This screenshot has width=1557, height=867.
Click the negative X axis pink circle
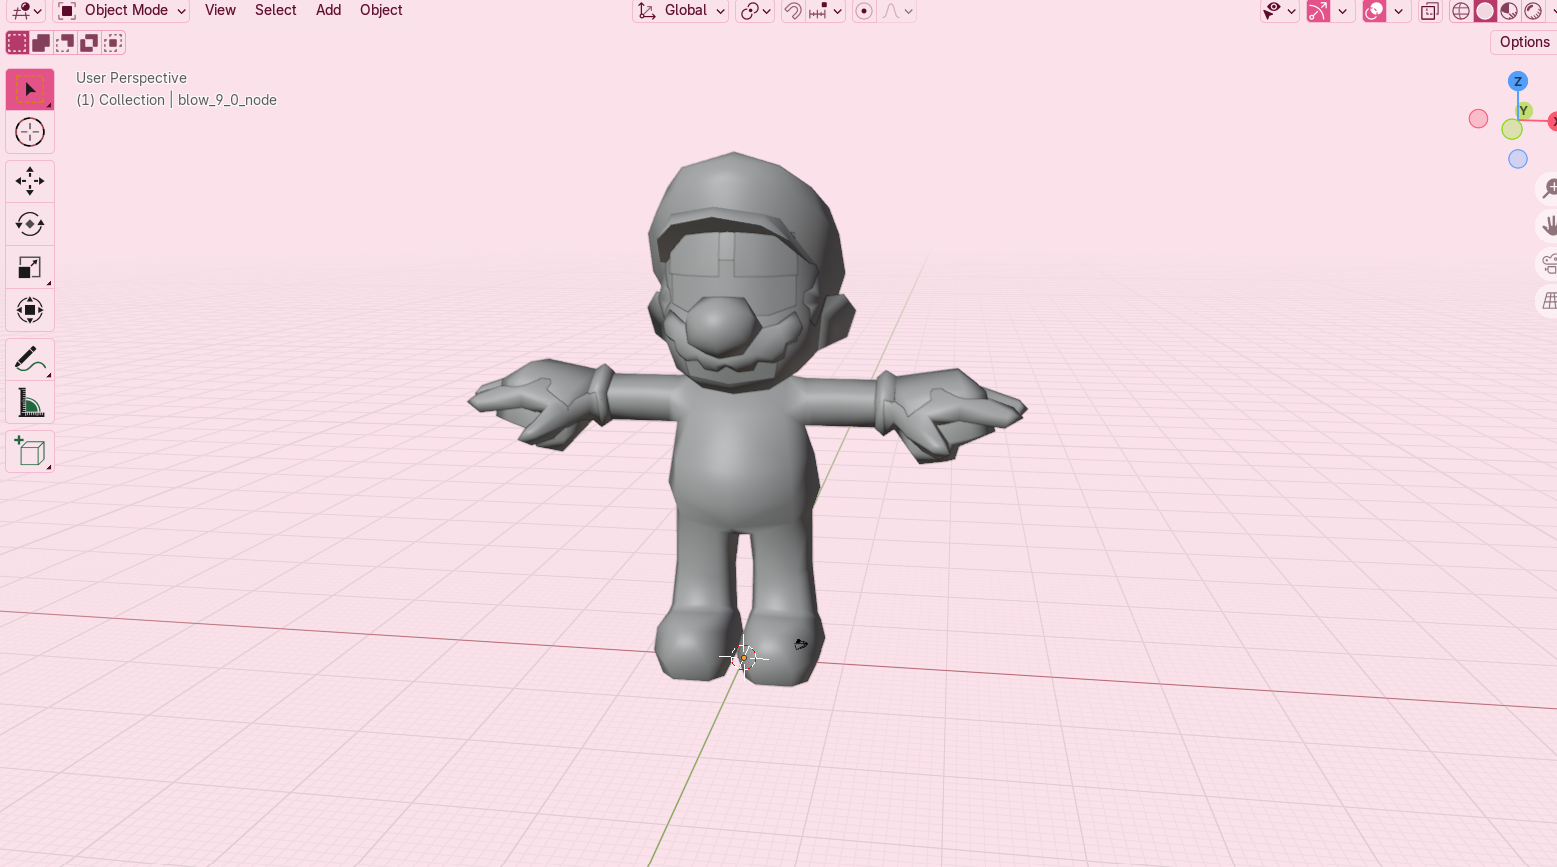coord(1478,119)
